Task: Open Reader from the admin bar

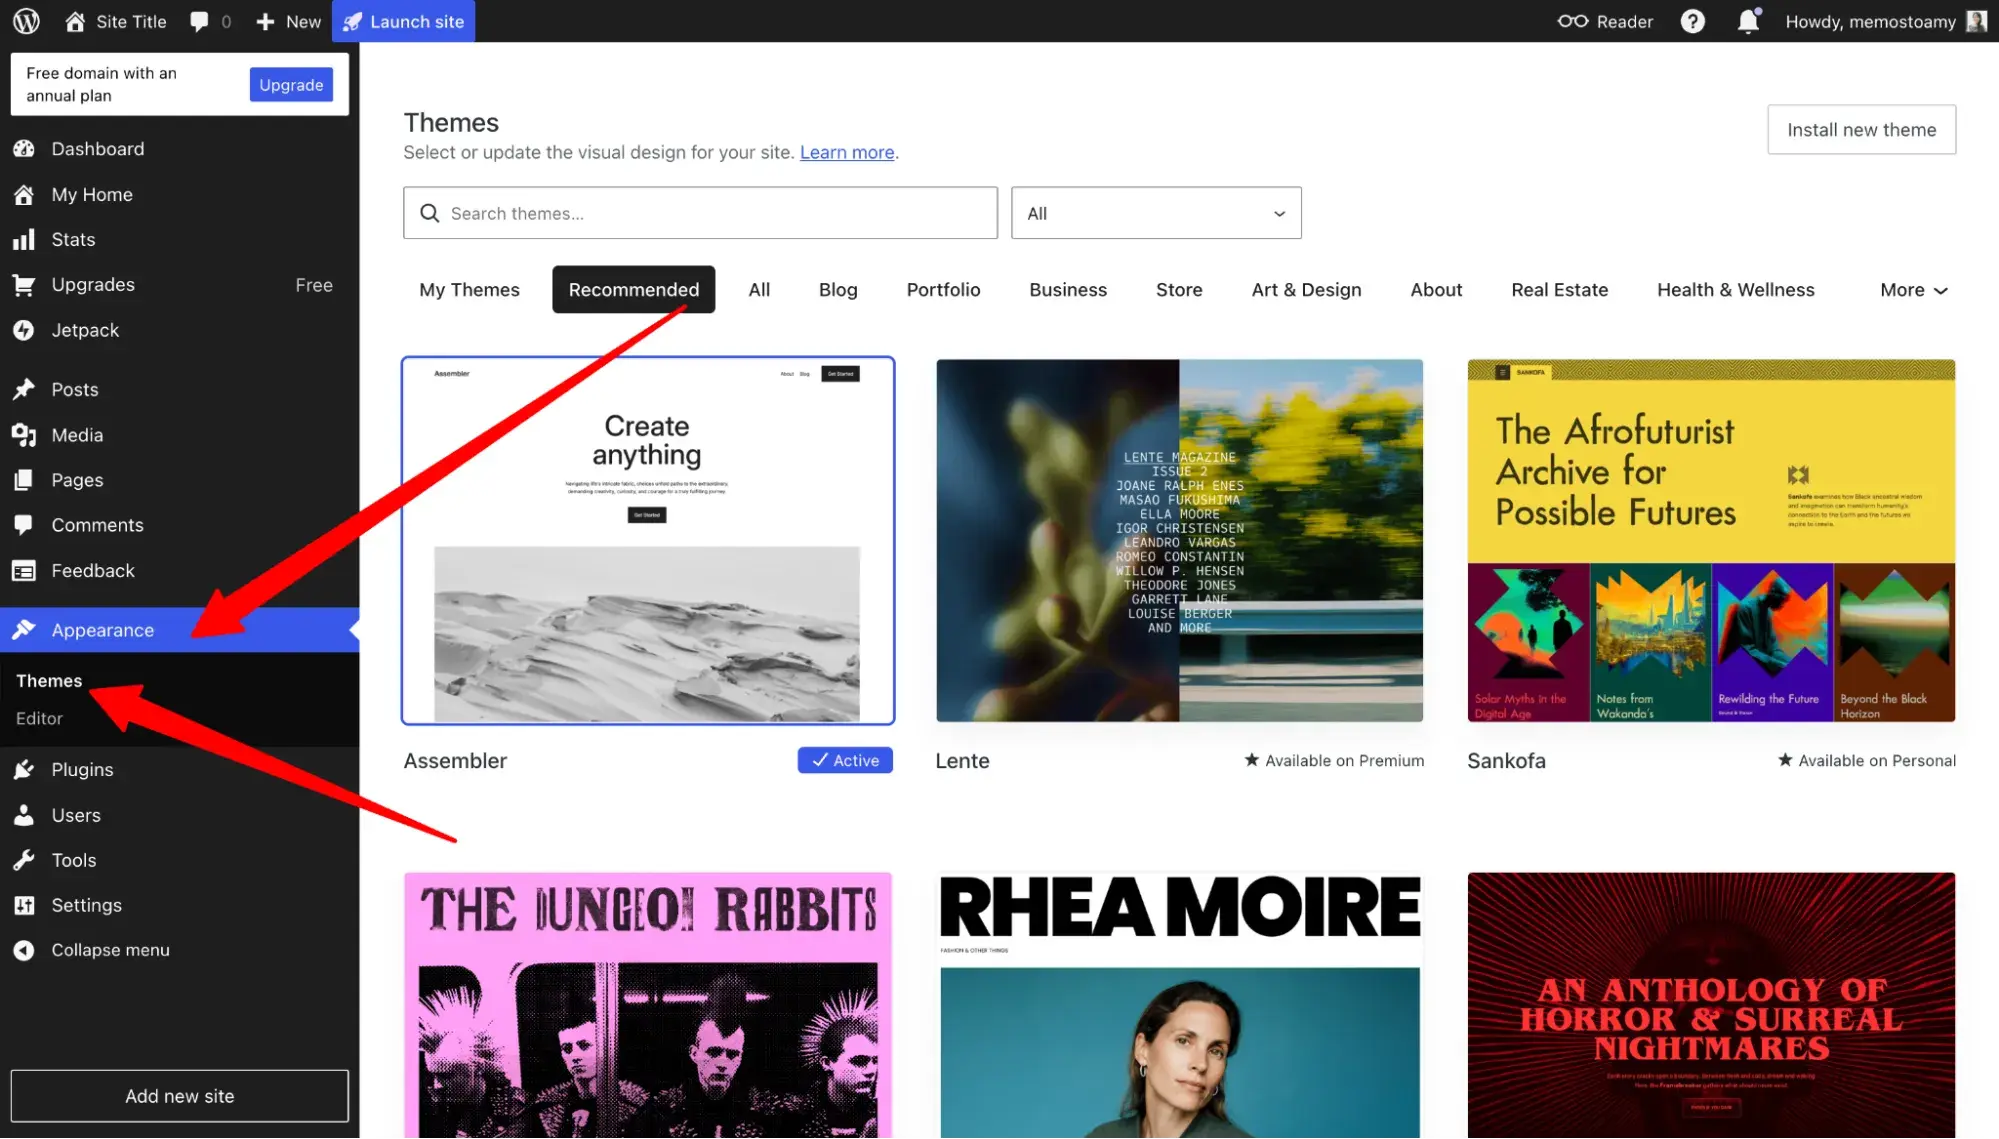Action: [x=1605, y=21]
